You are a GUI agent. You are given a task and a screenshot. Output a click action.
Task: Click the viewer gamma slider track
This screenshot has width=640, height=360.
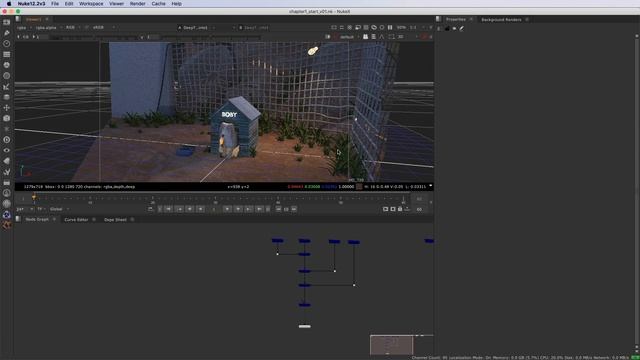tap(211, 37)
